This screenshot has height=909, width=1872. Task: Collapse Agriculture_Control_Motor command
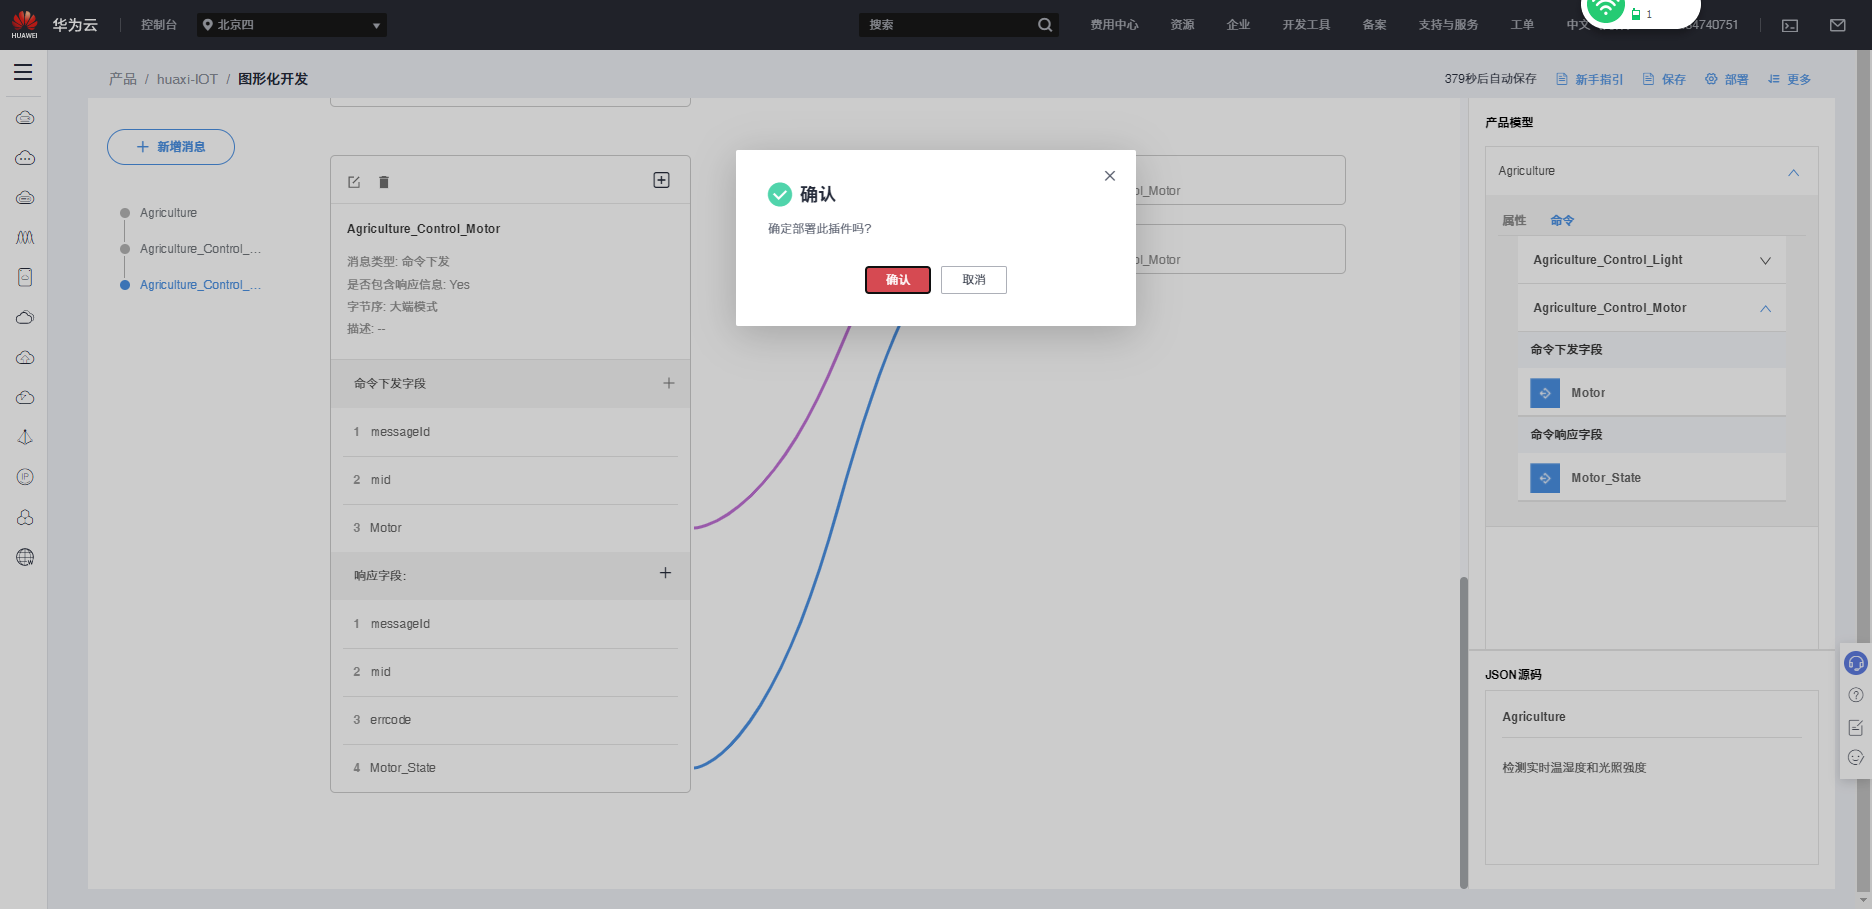1765,309
